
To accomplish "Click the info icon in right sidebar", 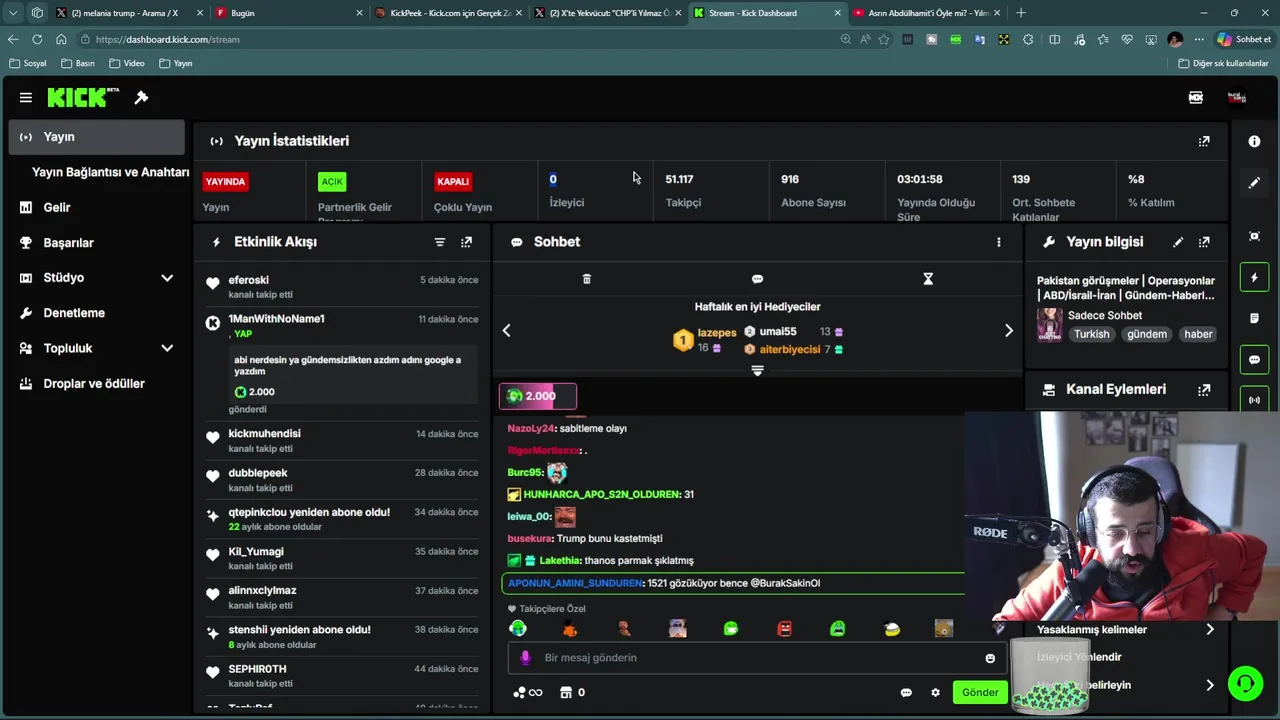I will pos(1254,141).
